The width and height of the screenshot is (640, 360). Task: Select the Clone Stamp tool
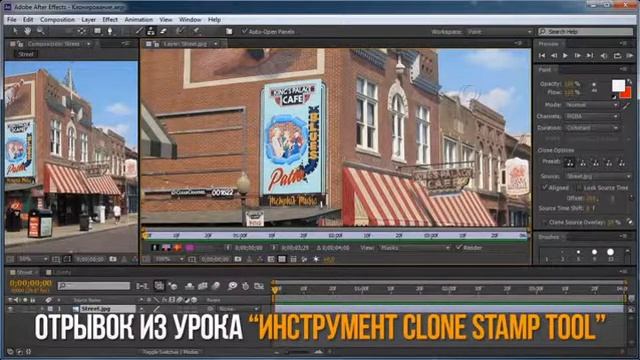(x=151, y=31)
